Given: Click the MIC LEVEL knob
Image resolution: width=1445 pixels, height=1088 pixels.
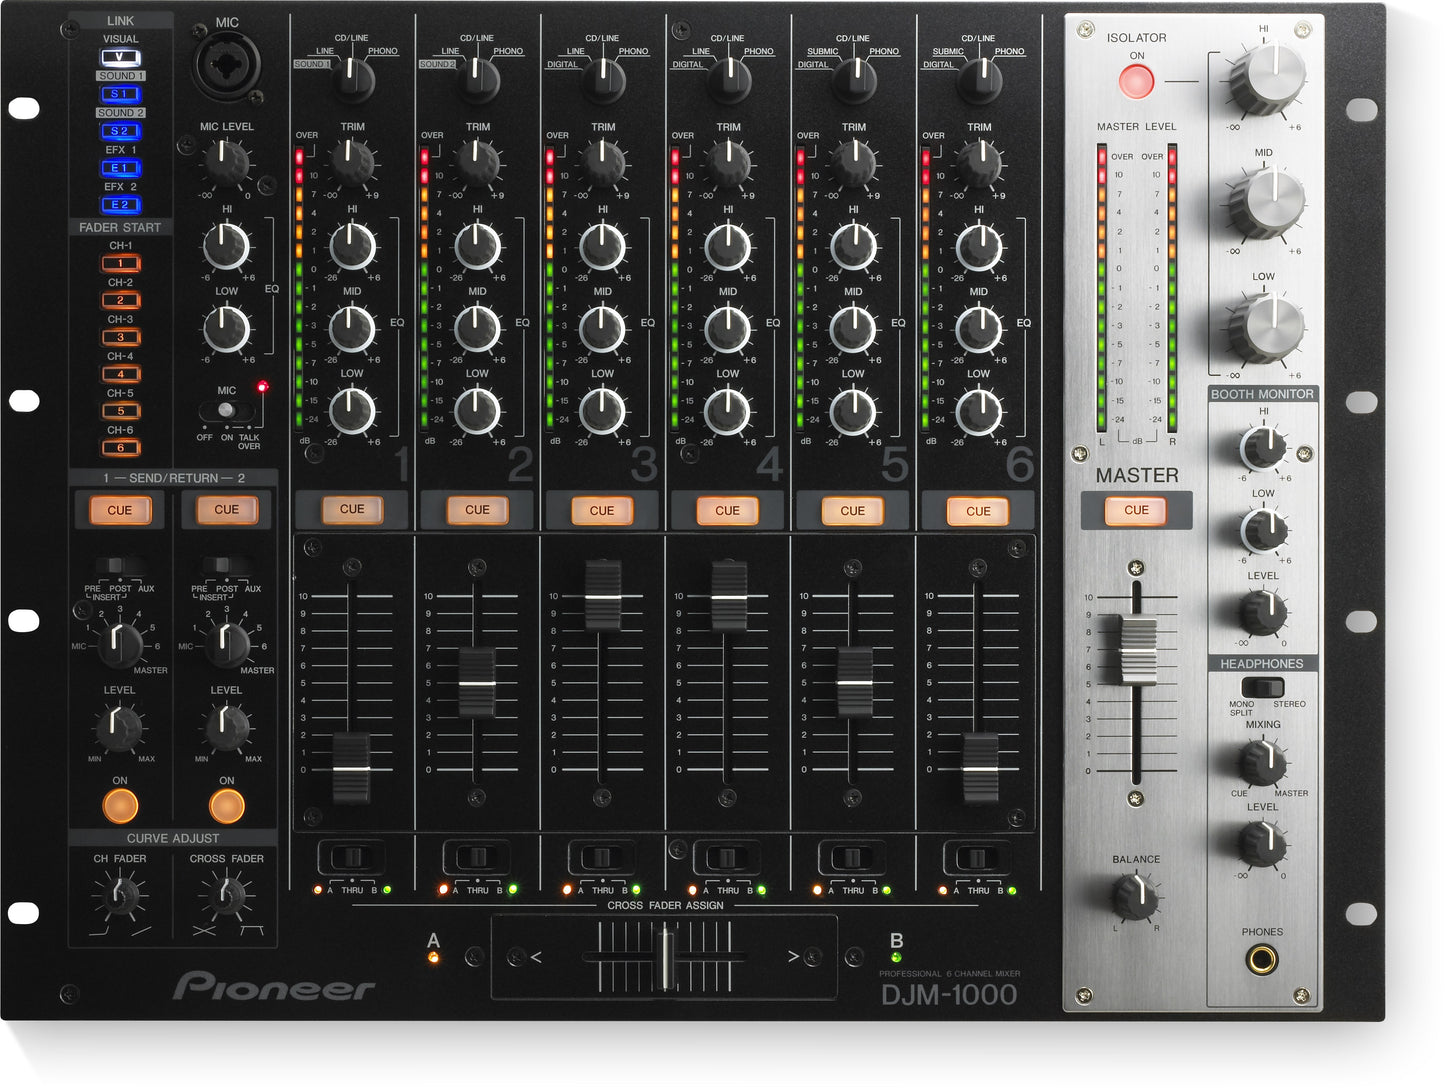Looking at the screenshot, I should pos(226,161).
